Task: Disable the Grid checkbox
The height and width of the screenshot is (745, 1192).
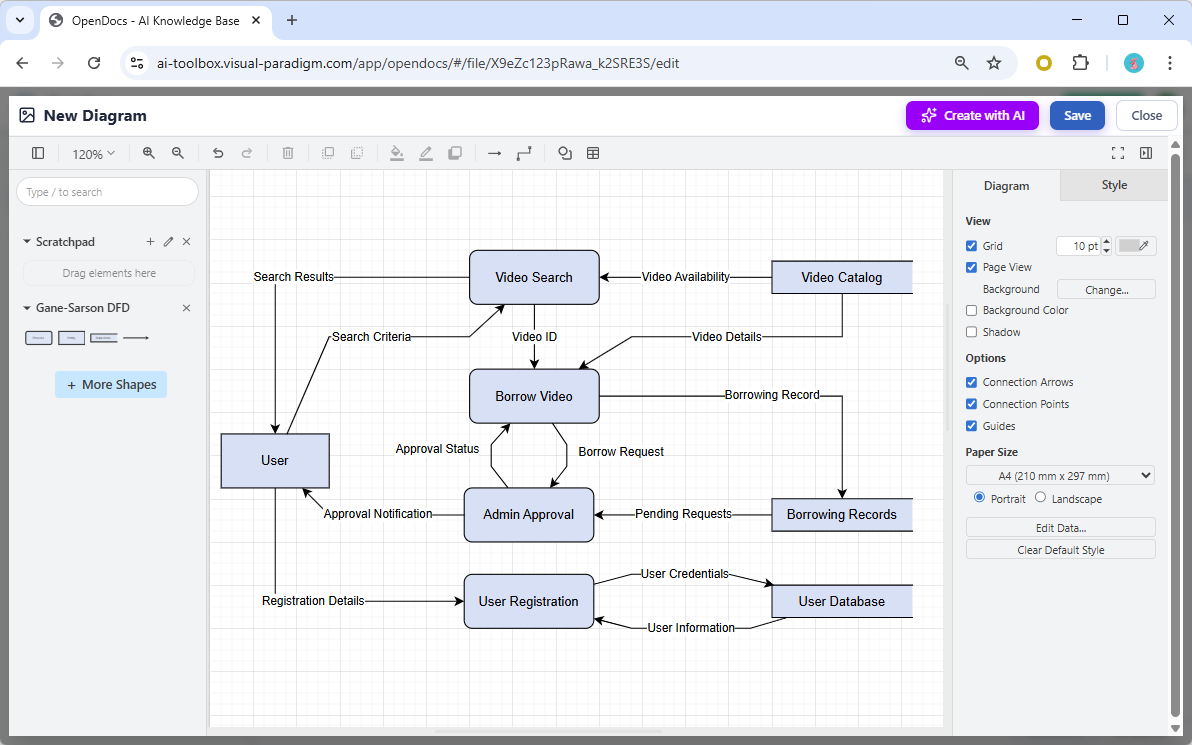Action: tap(971, 245)
